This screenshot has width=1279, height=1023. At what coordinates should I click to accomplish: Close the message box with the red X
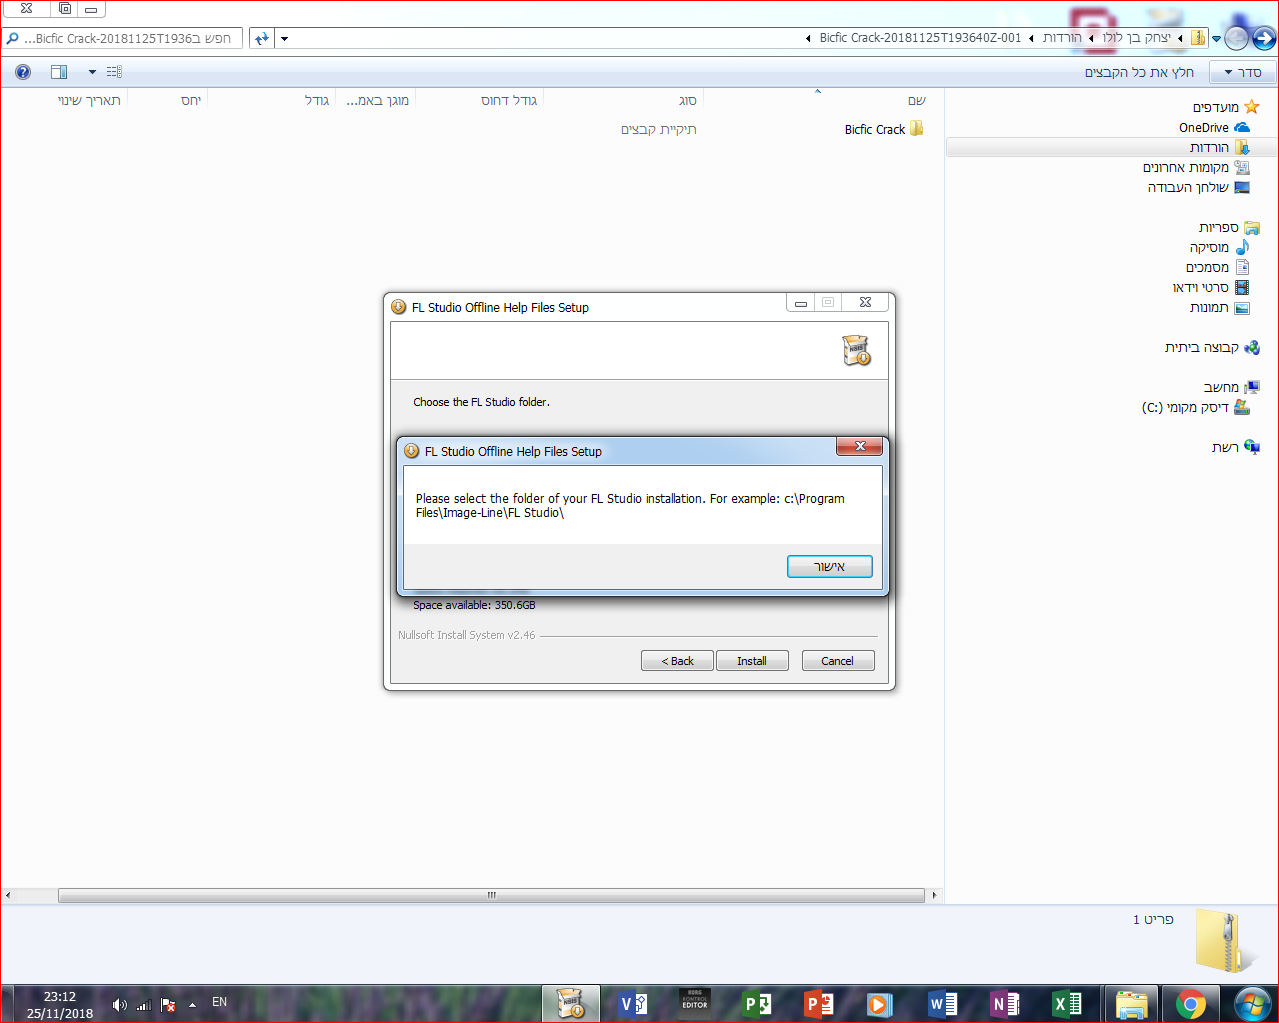[x=859, y=447]
